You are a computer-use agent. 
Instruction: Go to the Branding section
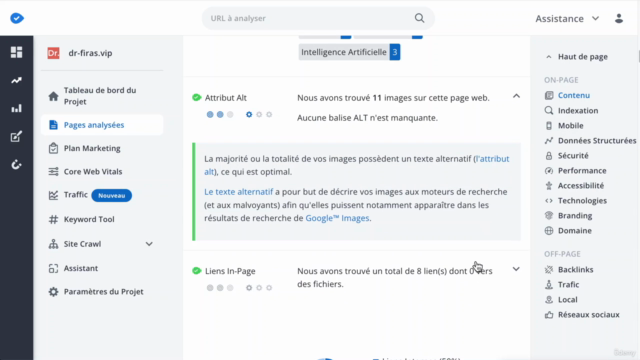pyautogui.click(x=575, y=216)
